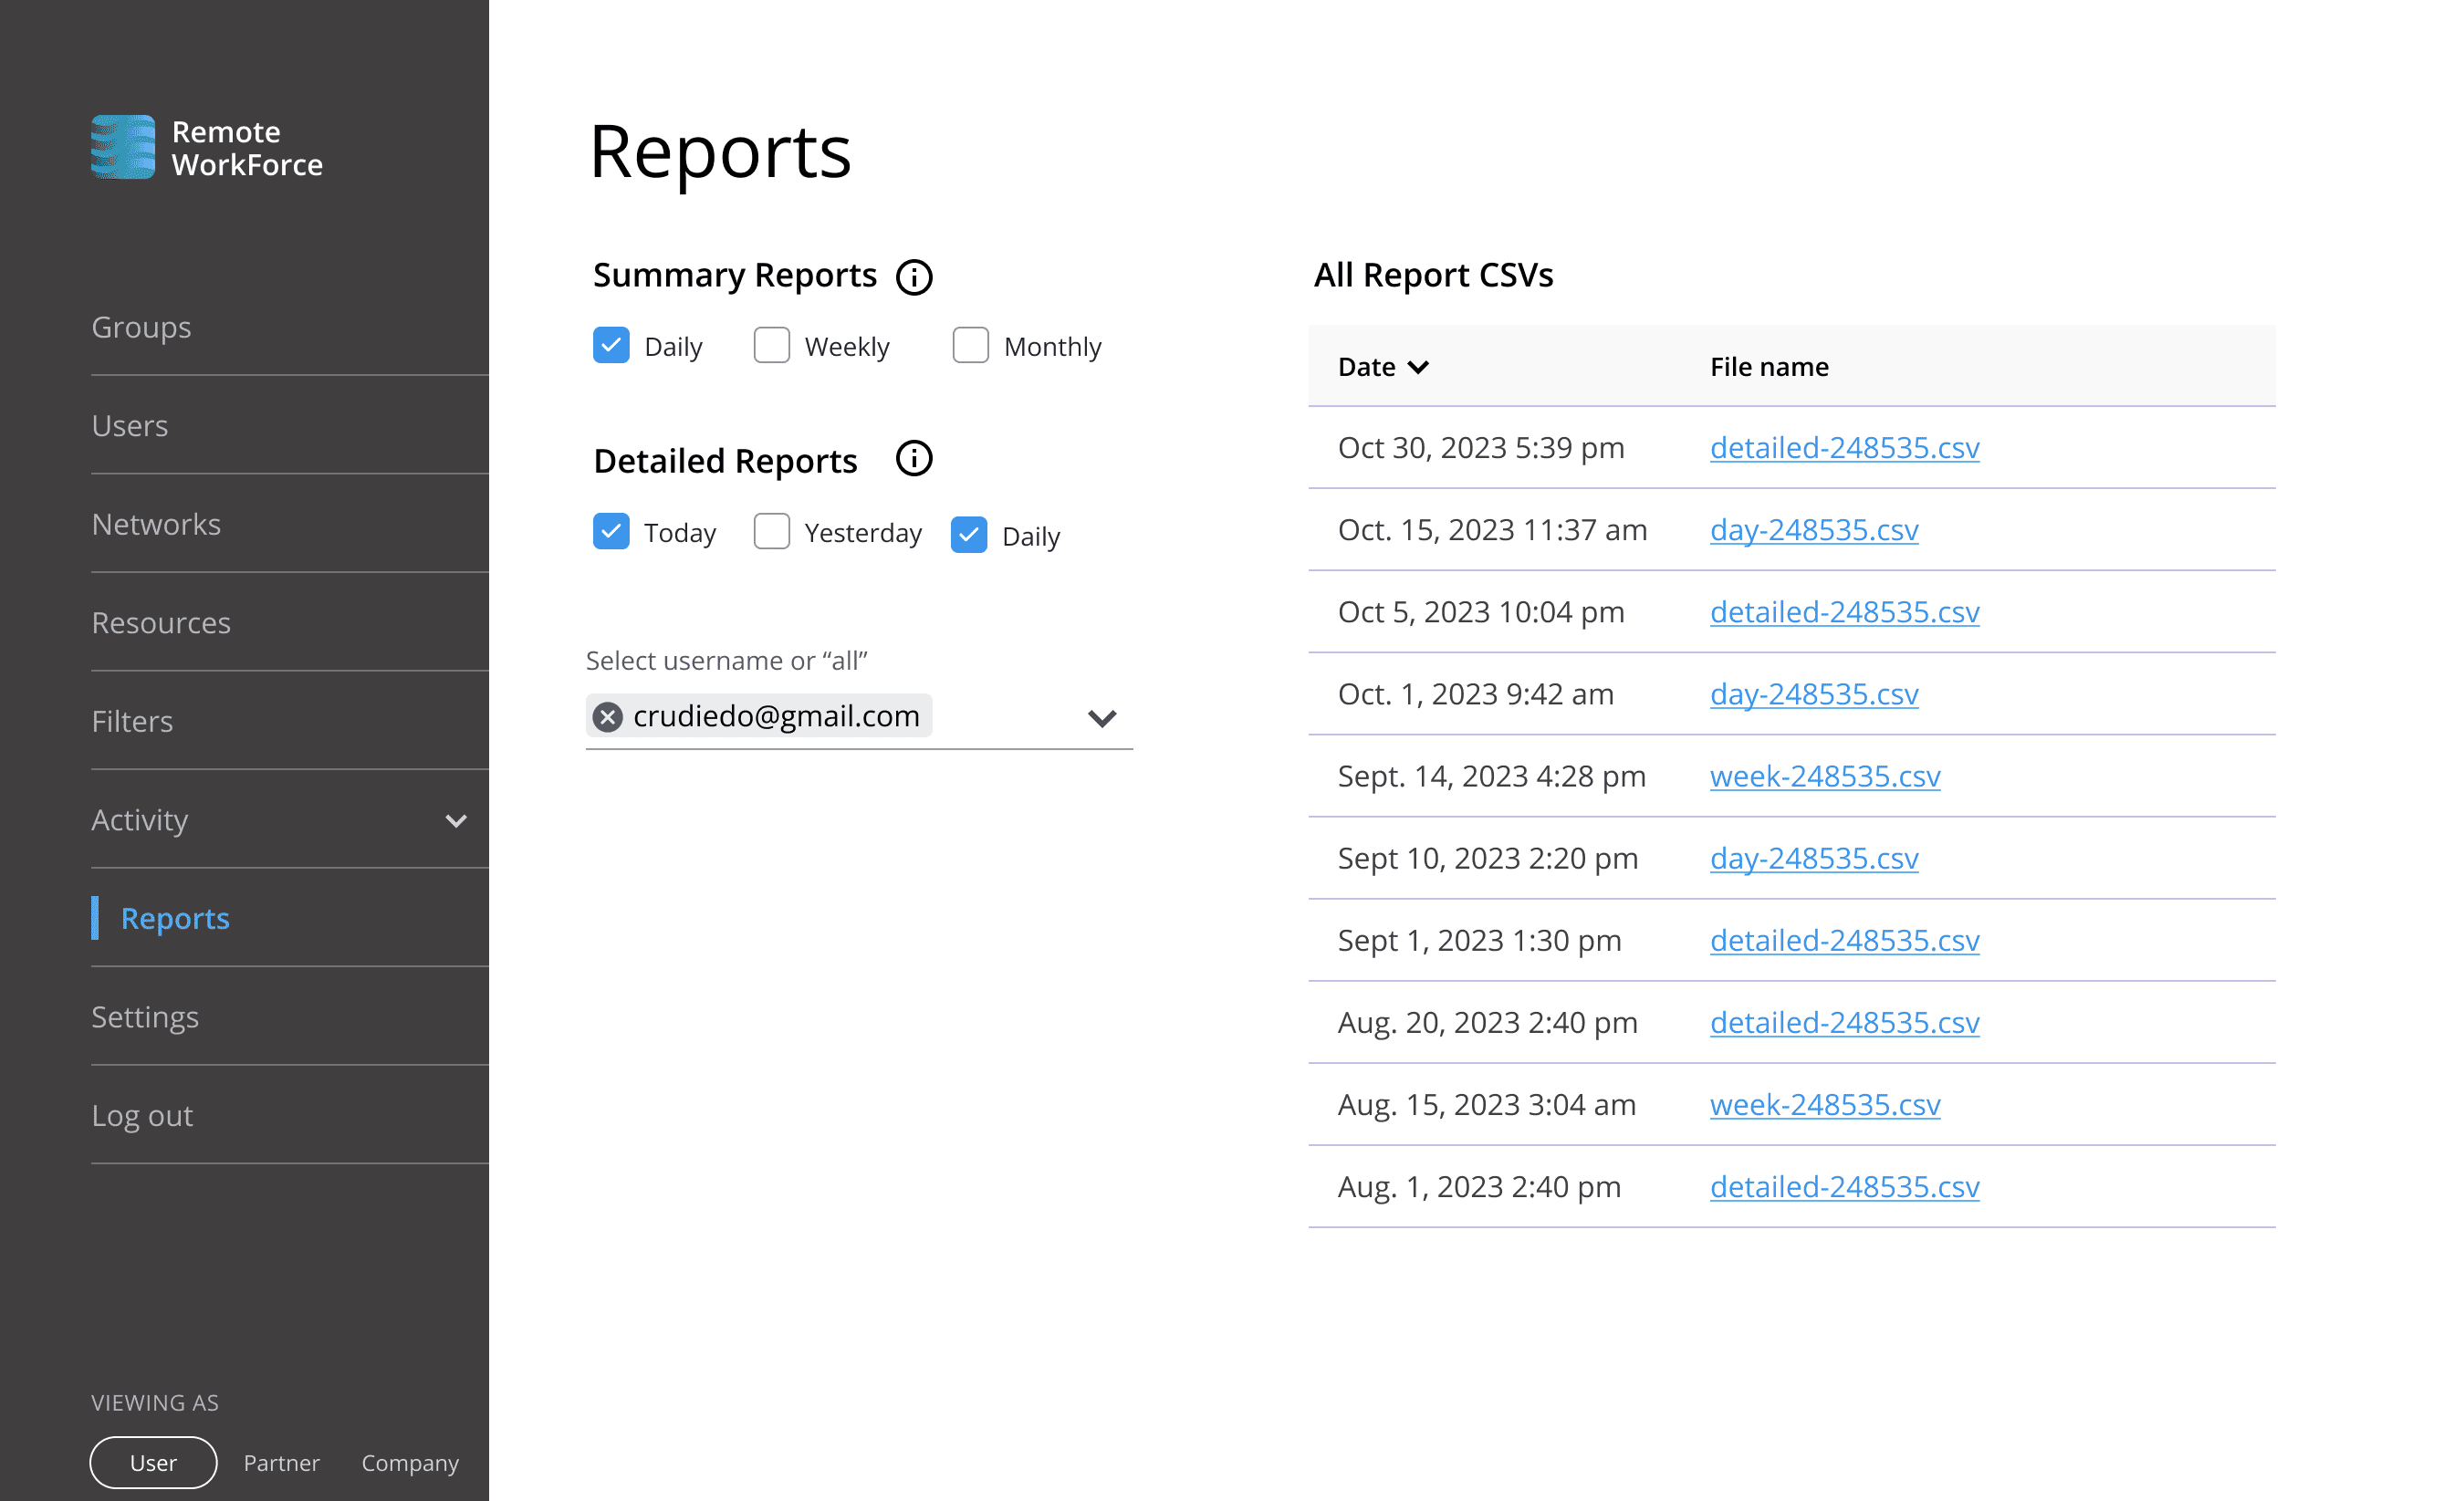Screen dimensions: 2464x1501
Task: Enable the Weekly summary report checkbox
Action: tap(771, 346)
